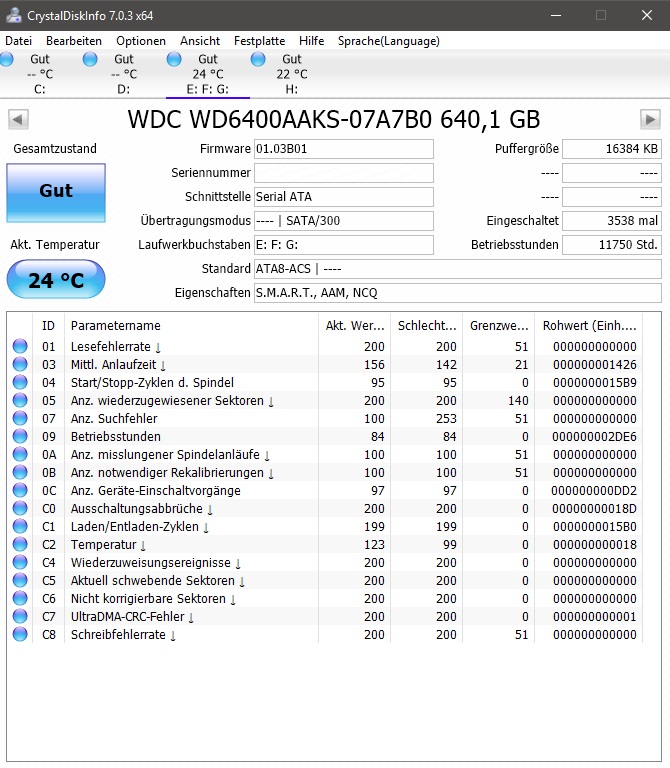
Task: Click status icon of Laden/Entladen-Zyklen row
Action: [x=20, y=527]
